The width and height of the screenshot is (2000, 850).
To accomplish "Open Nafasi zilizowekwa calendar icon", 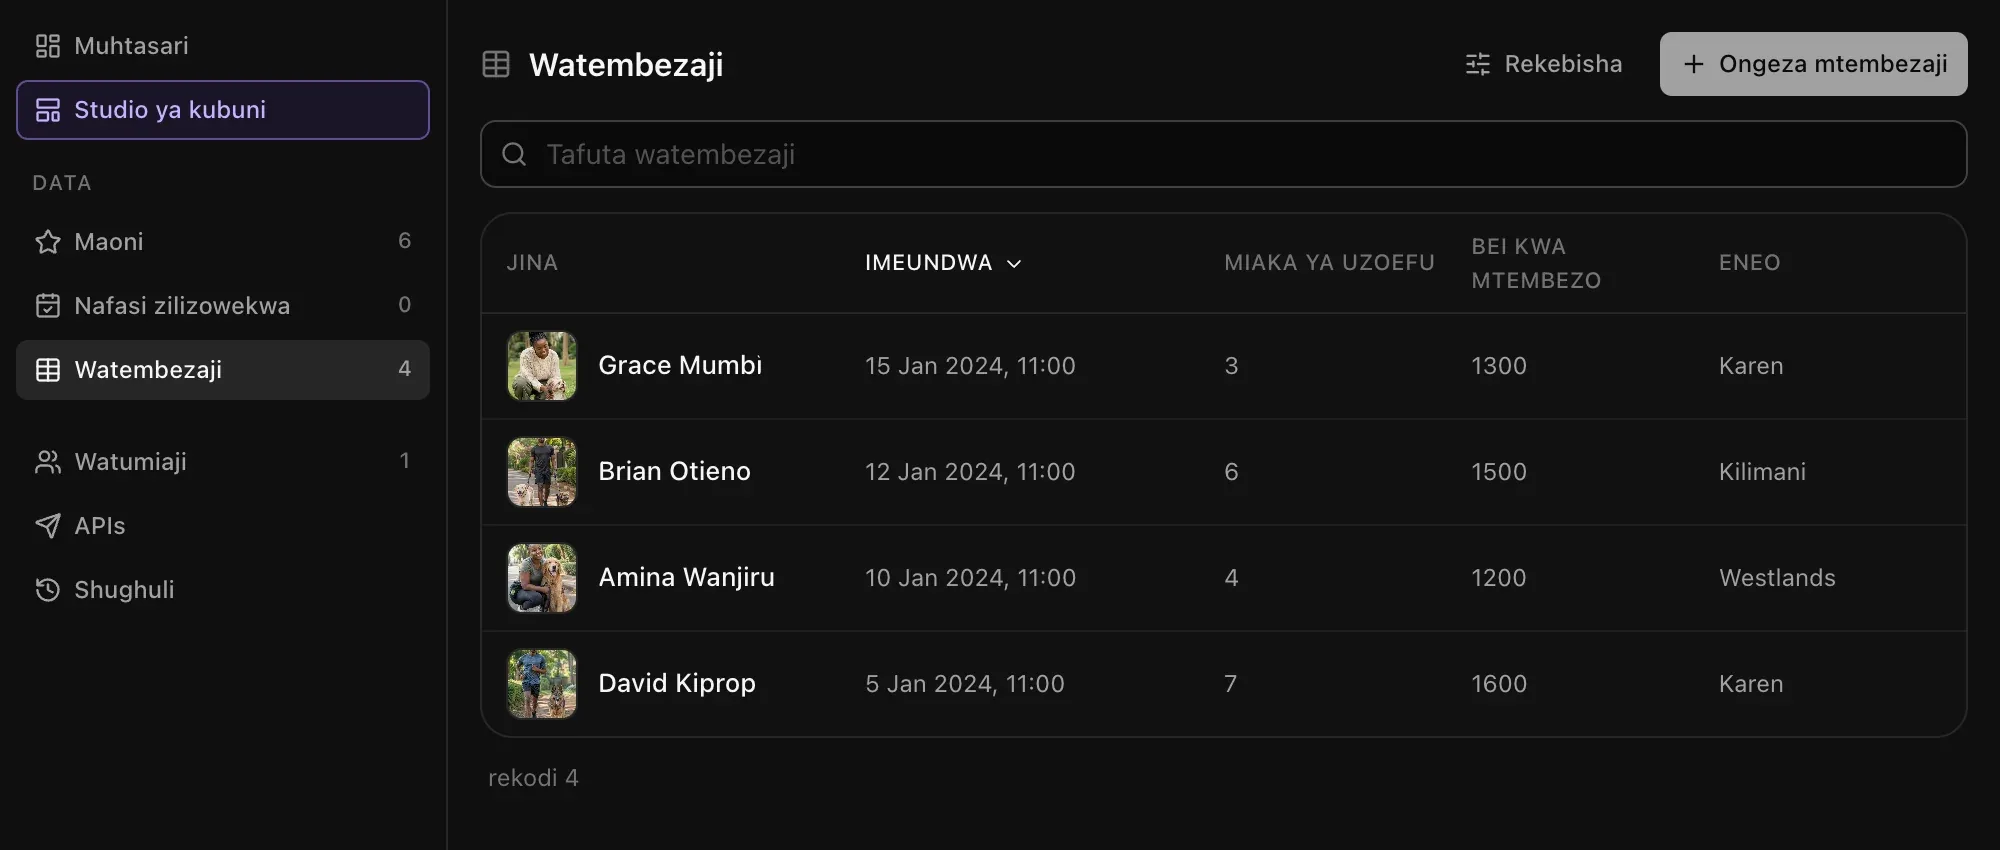I will click(47, 306).
